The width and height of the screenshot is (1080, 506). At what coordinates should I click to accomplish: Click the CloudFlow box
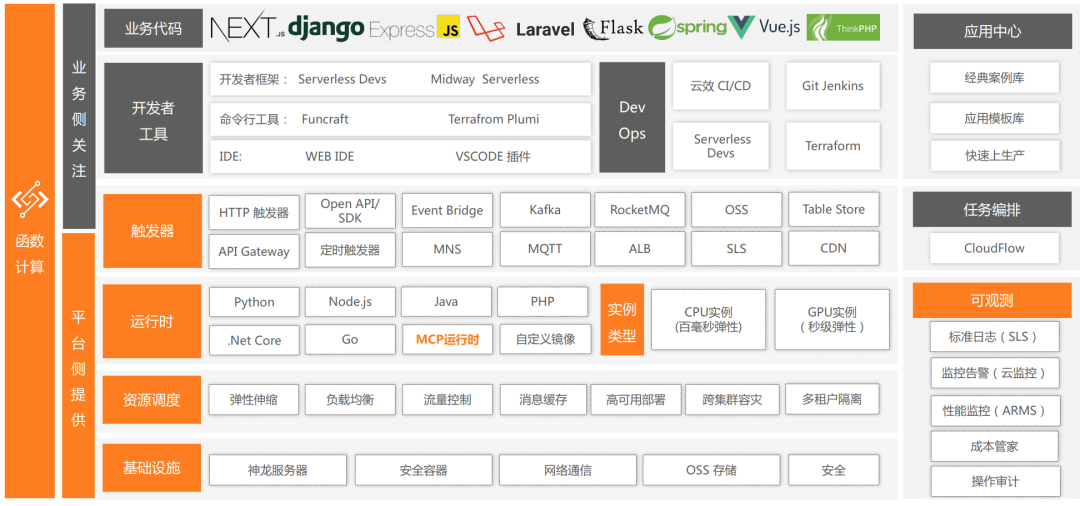pos(994,248)
